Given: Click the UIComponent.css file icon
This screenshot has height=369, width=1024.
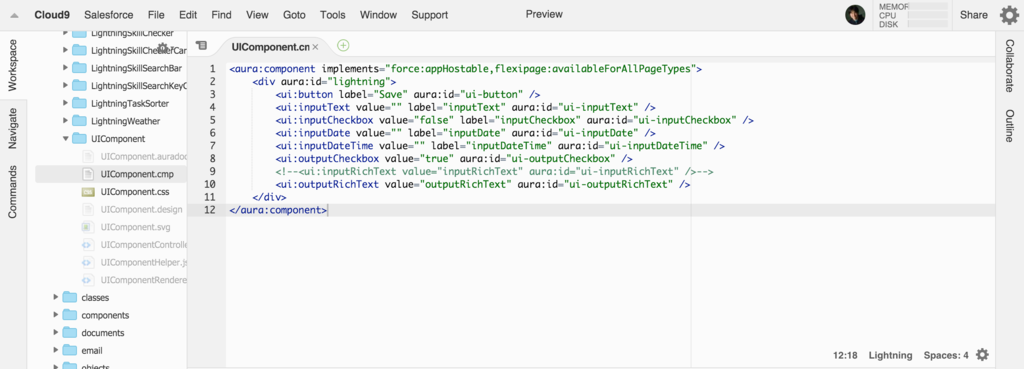Looking at the screenshot, I should pos(88,192).
